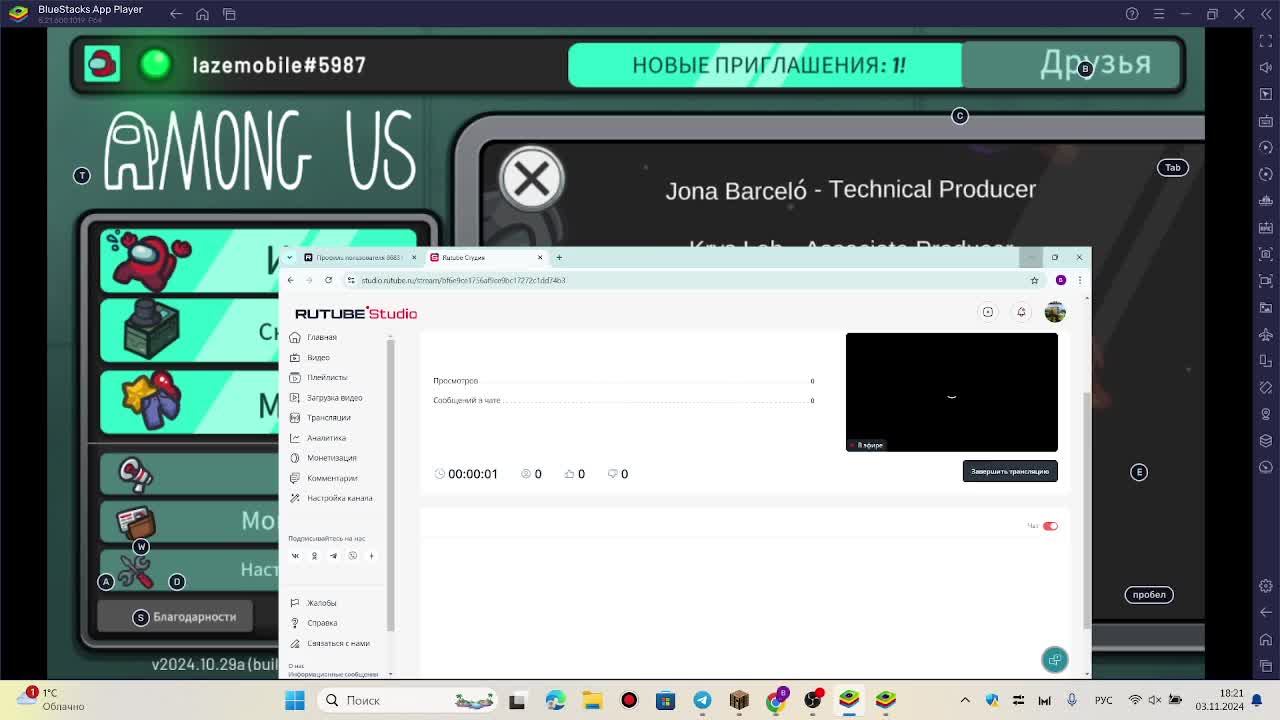Open the Rutube profile avatar
The width and height of the screenshot is (1280, 720).
click(1055, 312)
